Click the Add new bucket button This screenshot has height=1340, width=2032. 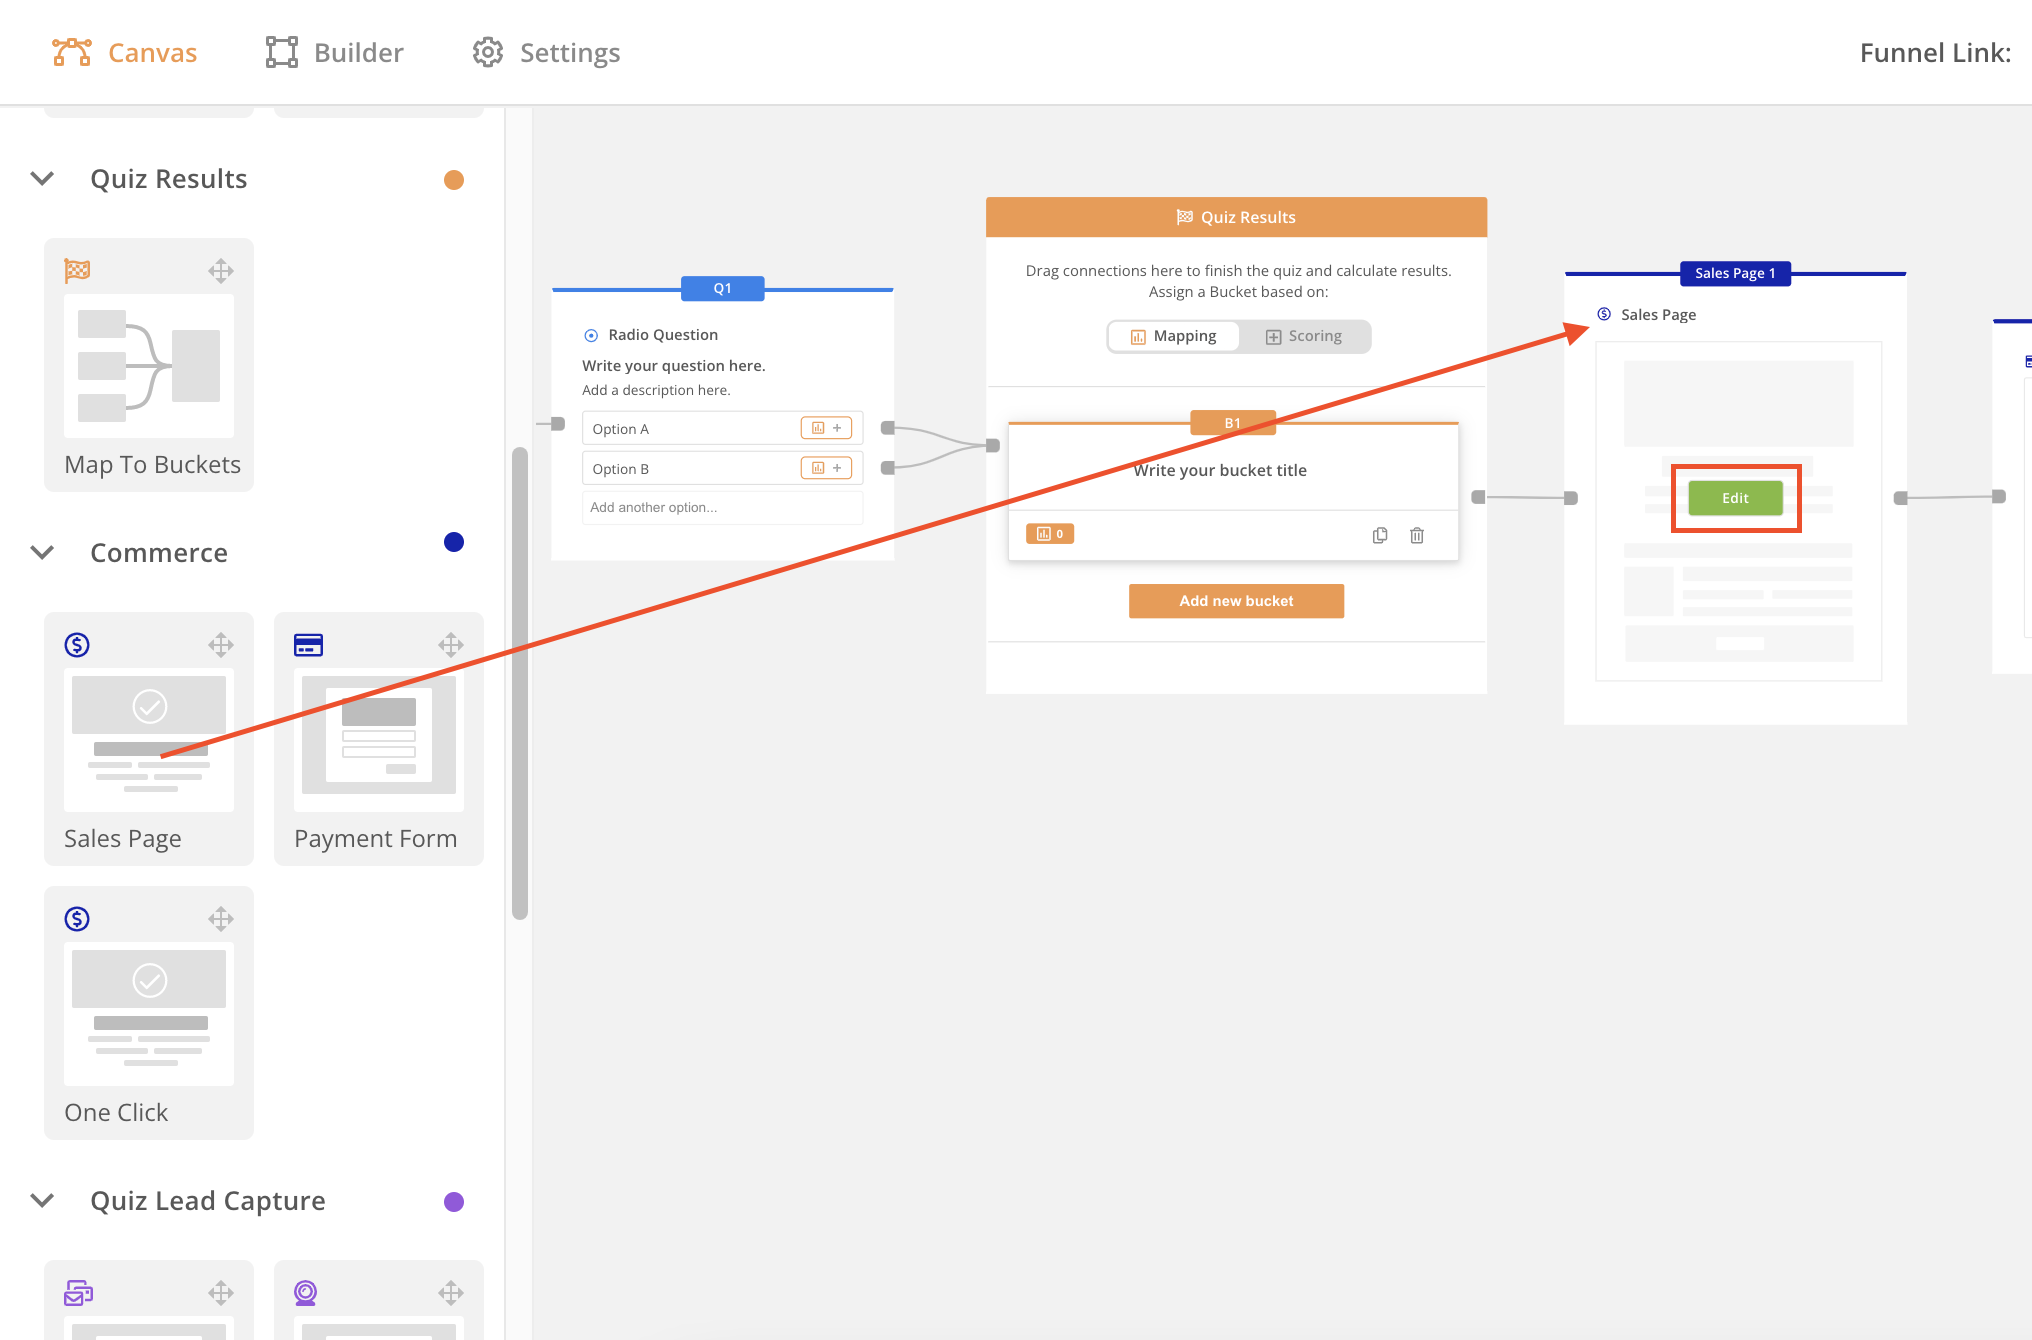coord(1236,601)
